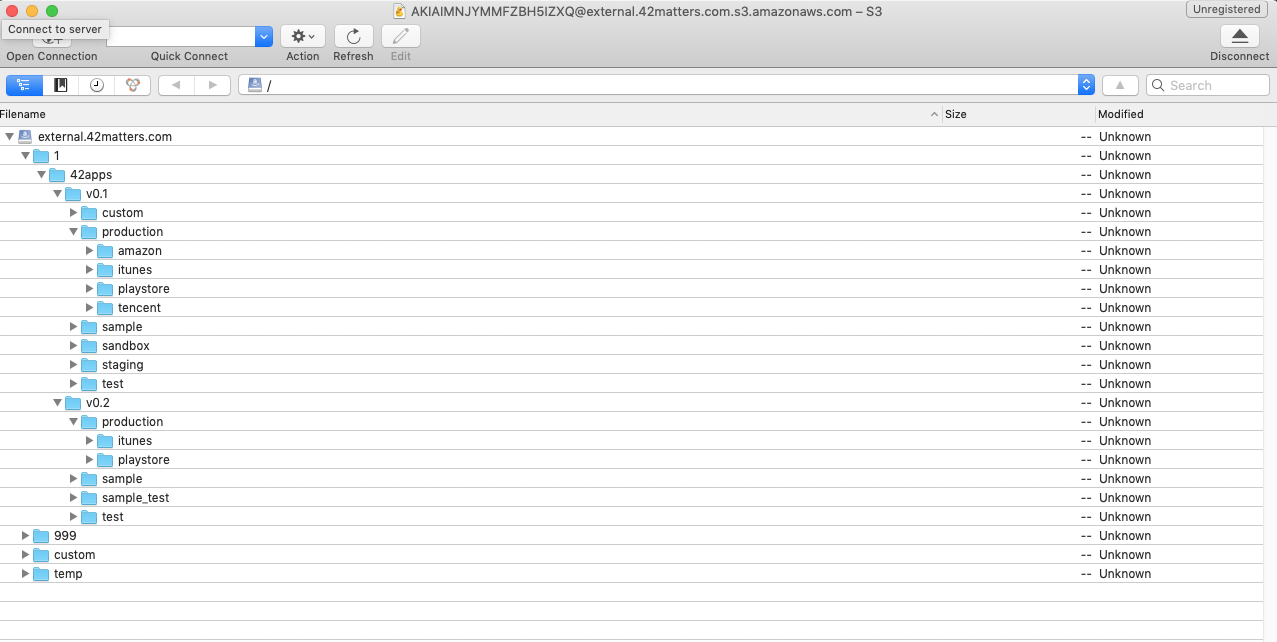1277x642 pixels.
Task: Click the staging folder icon
Action: click(x=89, y=365)
